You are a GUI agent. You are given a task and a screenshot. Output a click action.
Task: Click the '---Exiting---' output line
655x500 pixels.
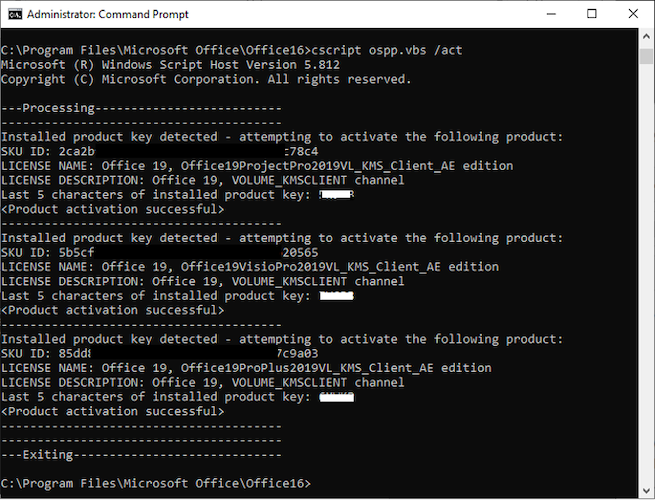(x=141, y=455)
